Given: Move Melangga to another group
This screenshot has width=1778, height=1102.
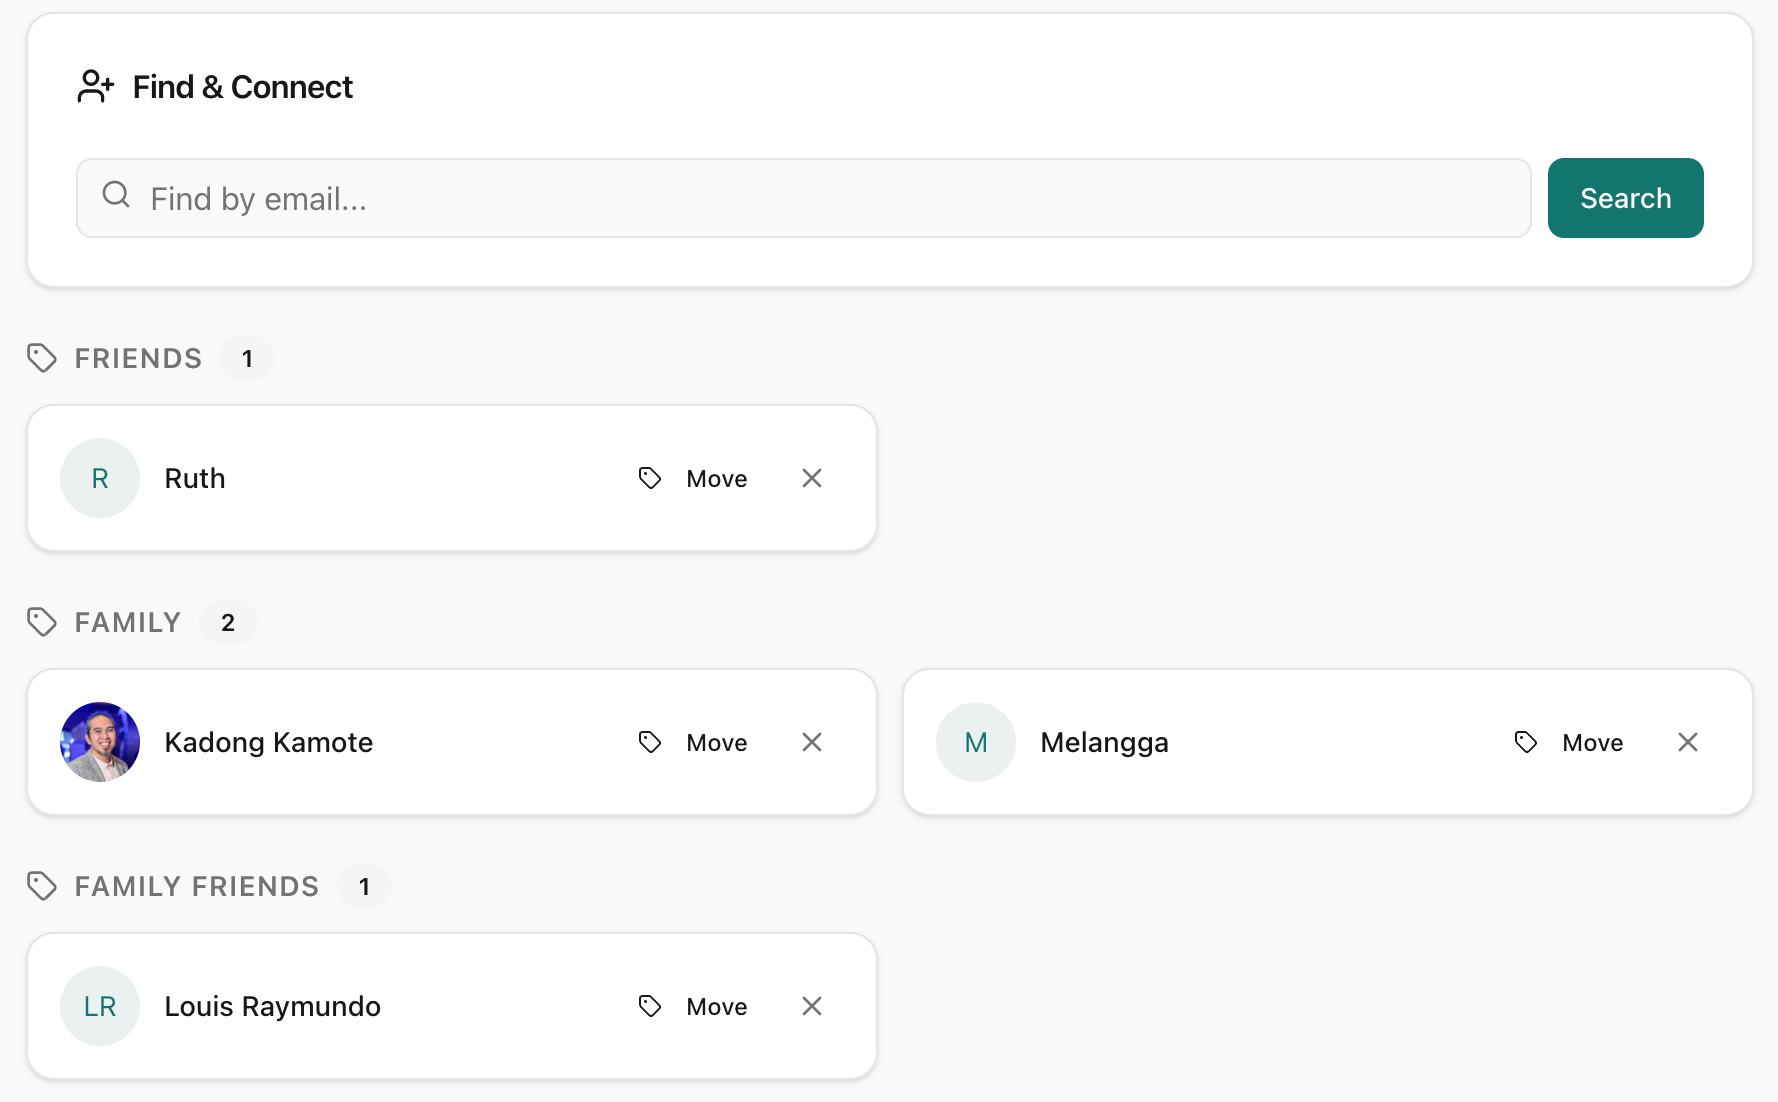Looking at the screenshot, I should (x=1569, y=742).
